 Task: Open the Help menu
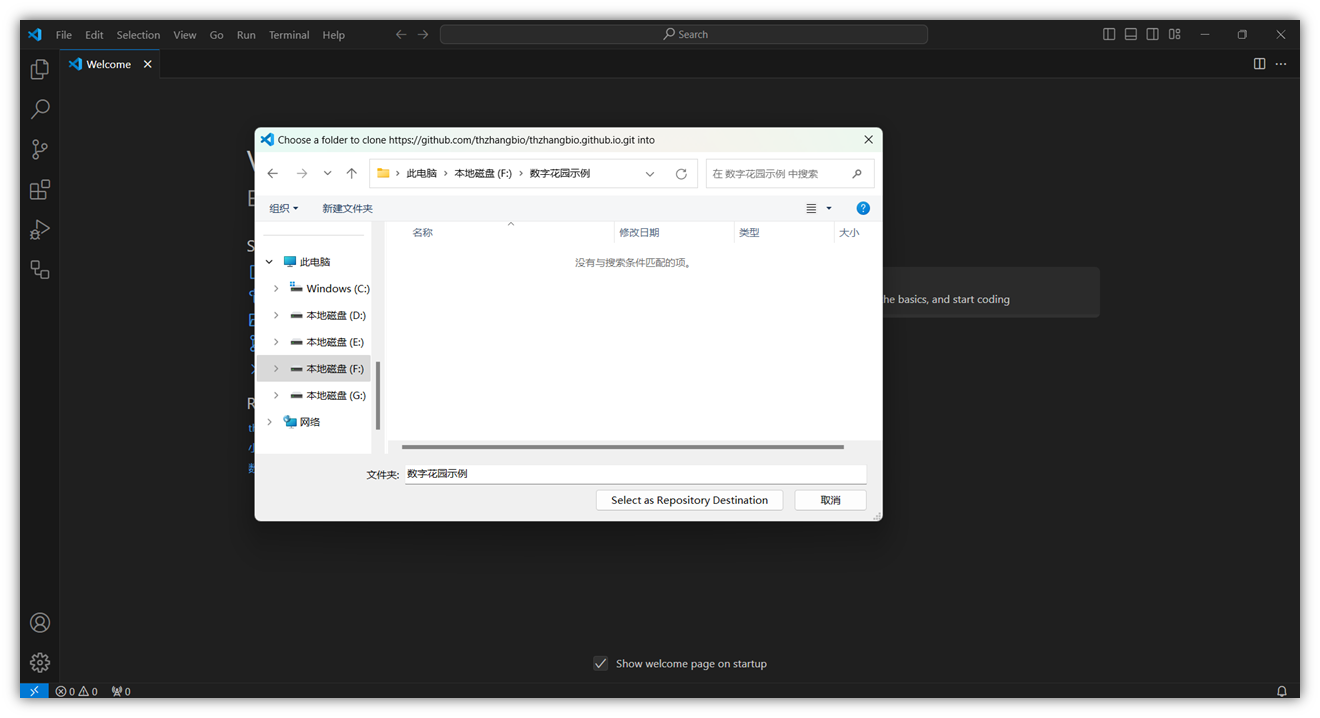334,34
